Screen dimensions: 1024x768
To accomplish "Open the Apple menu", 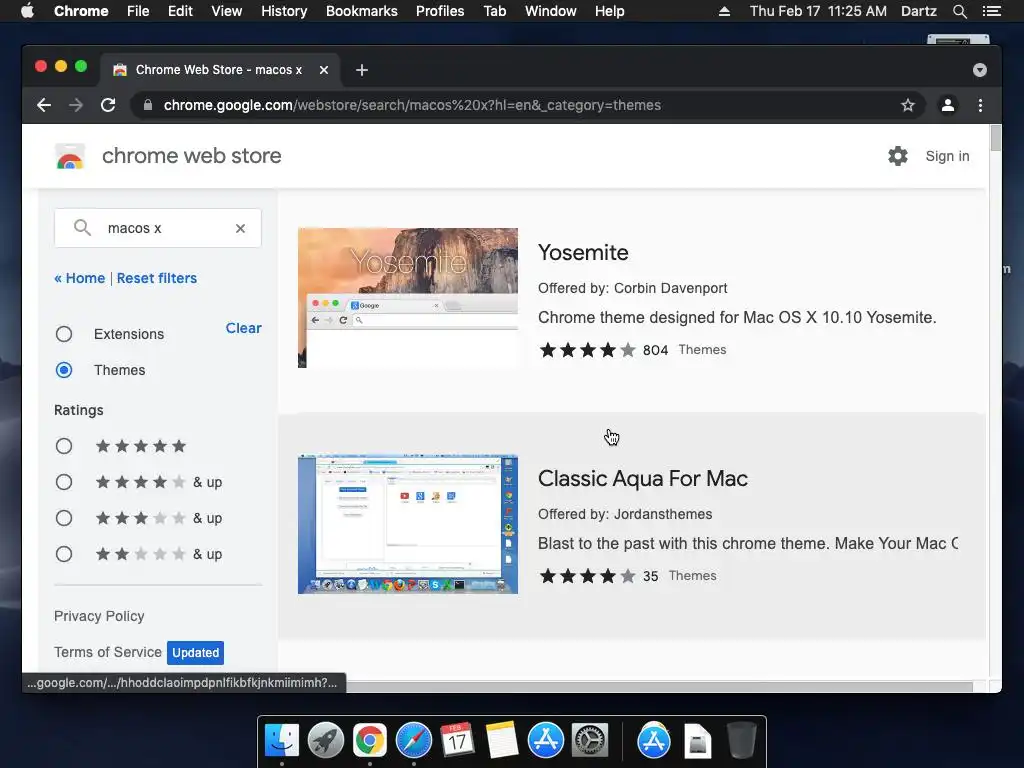I will pyautogui.click(x=27, y=11).
